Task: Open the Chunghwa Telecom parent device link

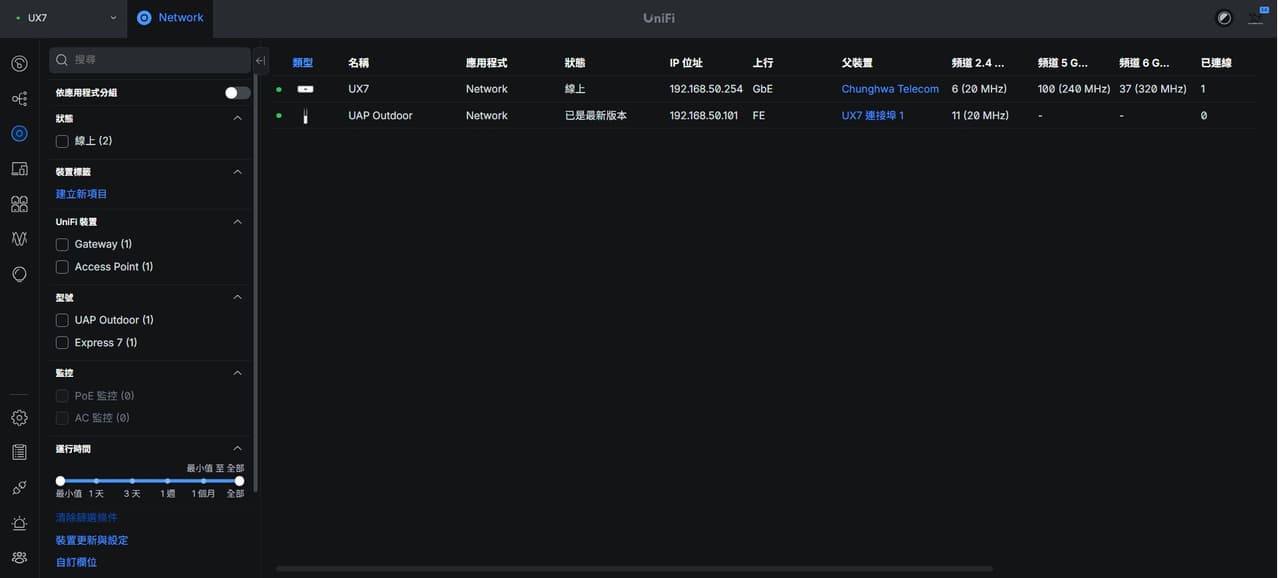Action: pyautogui.click(x=890, y=89)
